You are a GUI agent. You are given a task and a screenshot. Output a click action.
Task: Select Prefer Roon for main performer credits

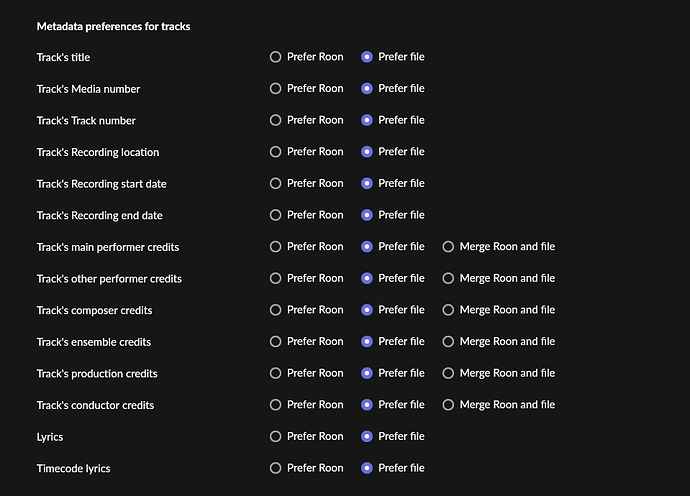(276, 247)
